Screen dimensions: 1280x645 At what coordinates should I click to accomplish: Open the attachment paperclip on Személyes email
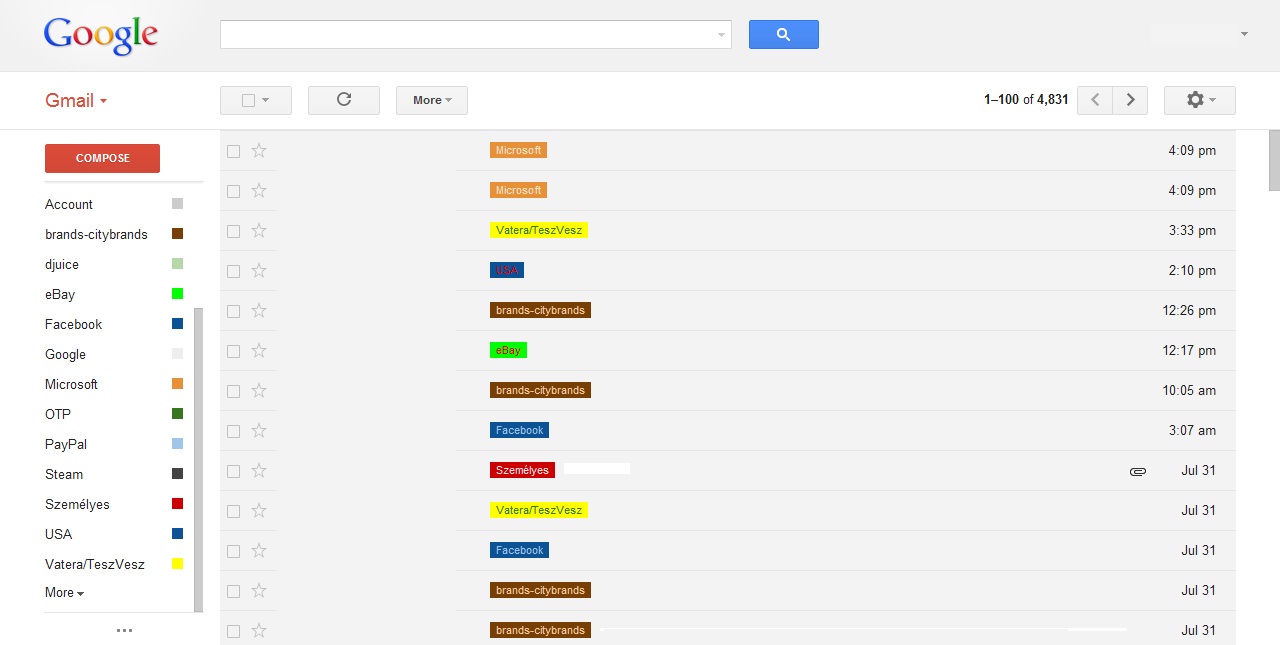(1138, 471)
